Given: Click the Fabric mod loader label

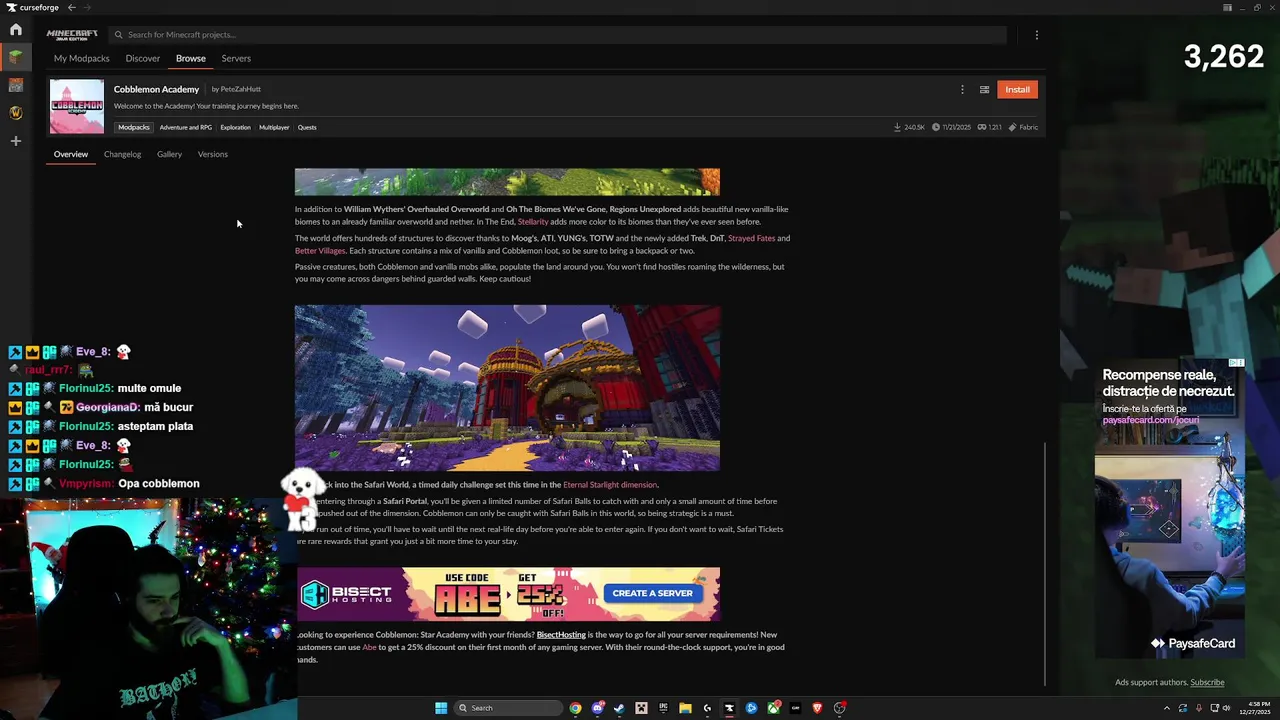Looking at the screenshot, I should click(1023, 127).
